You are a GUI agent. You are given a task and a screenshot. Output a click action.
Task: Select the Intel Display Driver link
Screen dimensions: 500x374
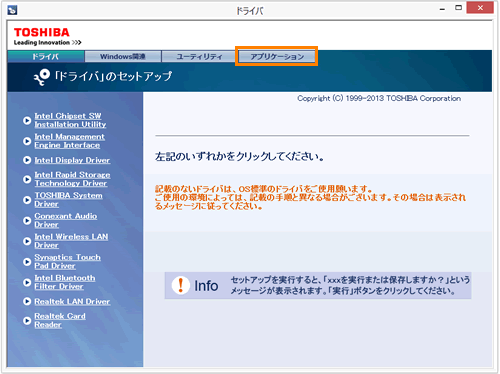pos(72,160)
